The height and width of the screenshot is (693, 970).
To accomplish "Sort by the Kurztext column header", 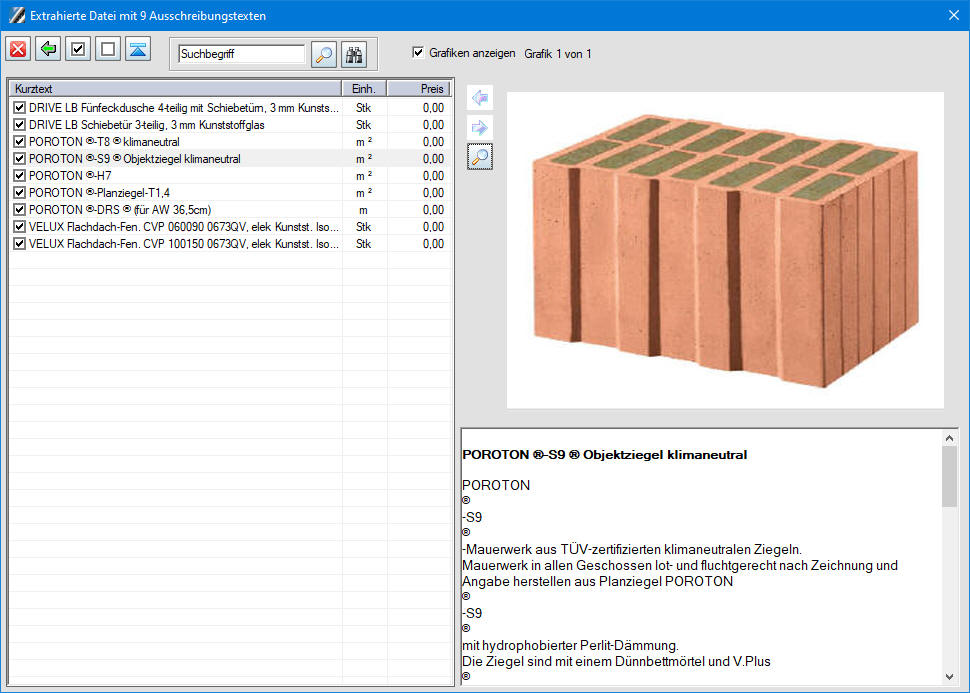I will 176,88.
